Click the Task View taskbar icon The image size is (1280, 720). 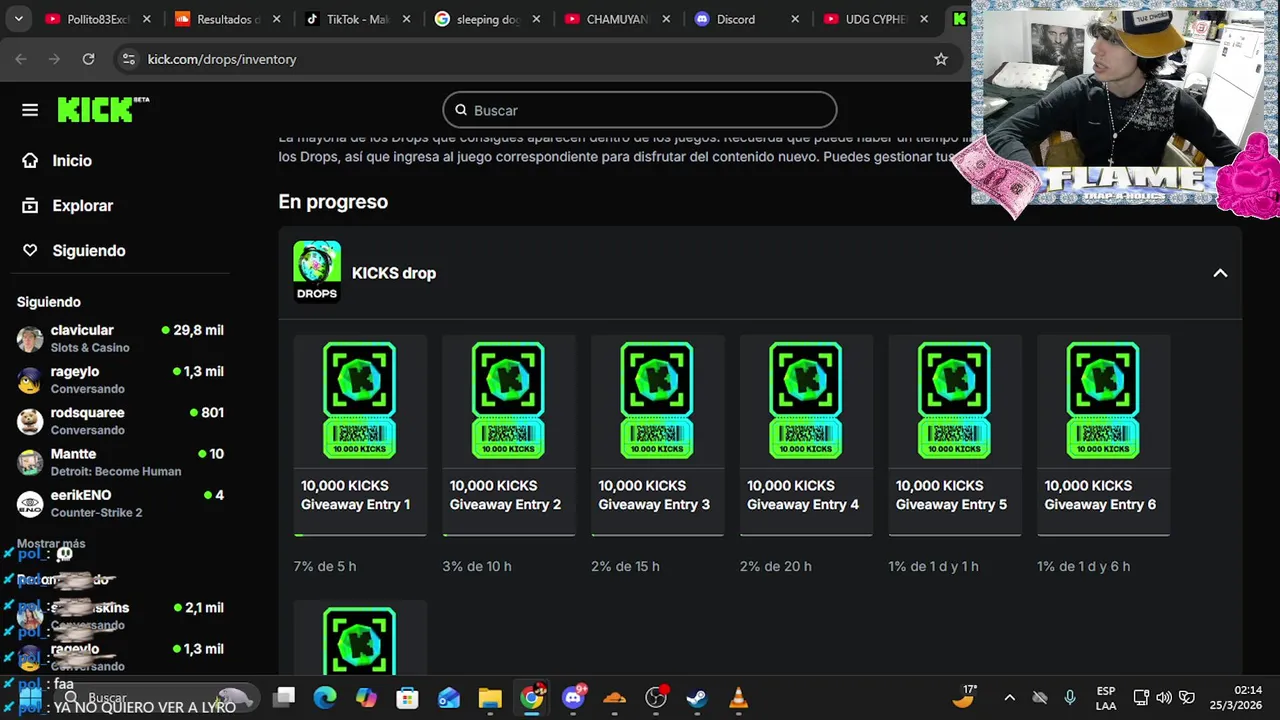click(285, 698)
